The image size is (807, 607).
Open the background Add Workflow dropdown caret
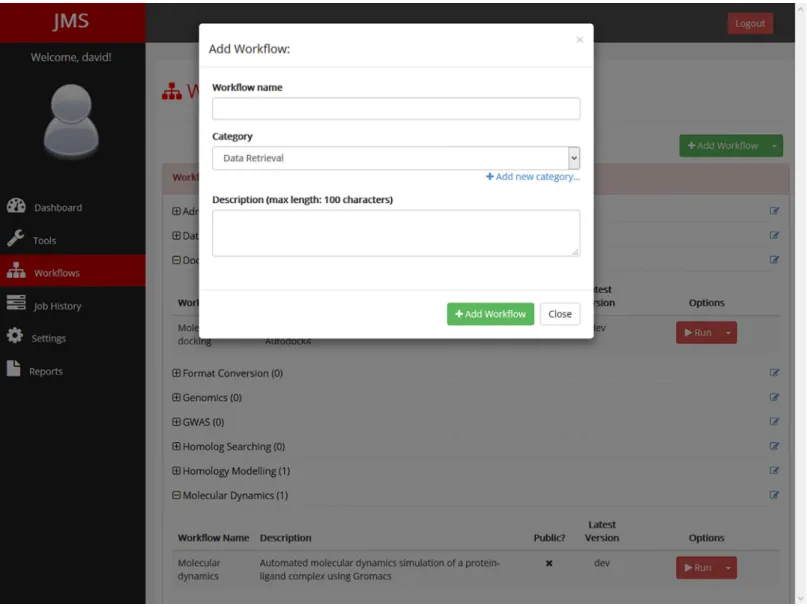[x=774, y=146]
